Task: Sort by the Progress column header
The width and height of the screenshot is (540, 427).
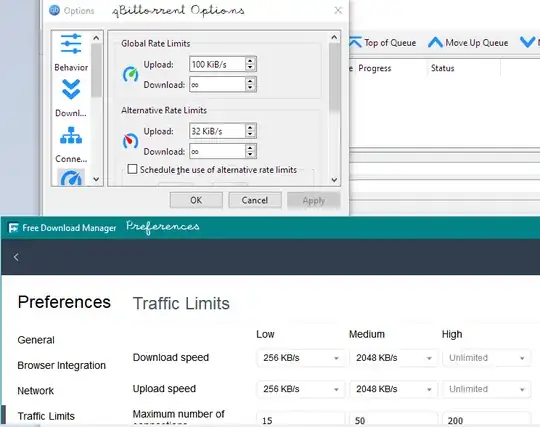Action: tap(375, 68)
